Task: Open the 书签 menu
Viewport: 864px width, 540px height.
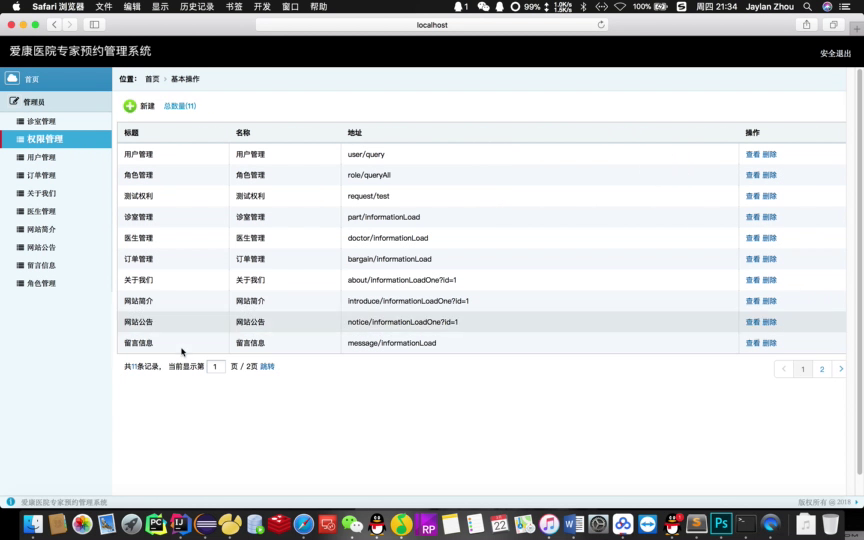Action: pyautogui.click(x=234, y=7)
